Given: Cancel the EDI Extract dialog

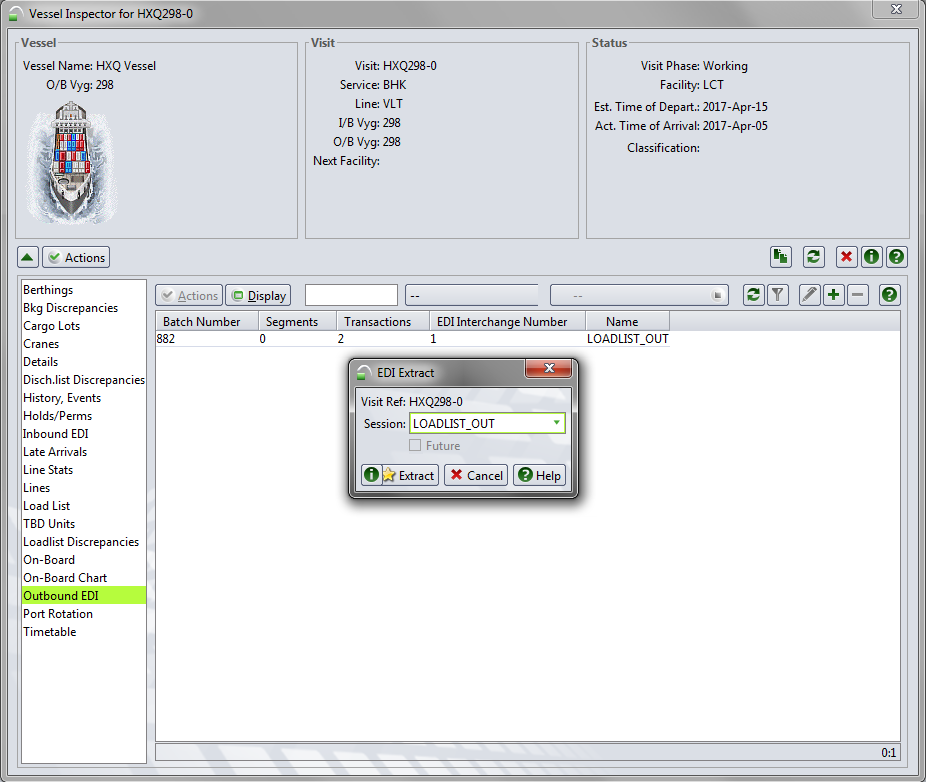Looking at the screenshot, I should pos(476,475).
